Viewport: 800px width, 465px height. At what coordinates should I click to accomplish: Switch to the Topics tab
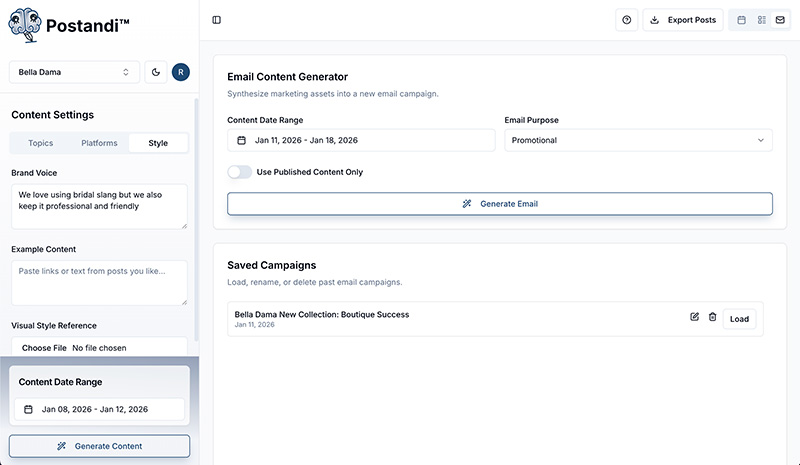tap(41, 143)
